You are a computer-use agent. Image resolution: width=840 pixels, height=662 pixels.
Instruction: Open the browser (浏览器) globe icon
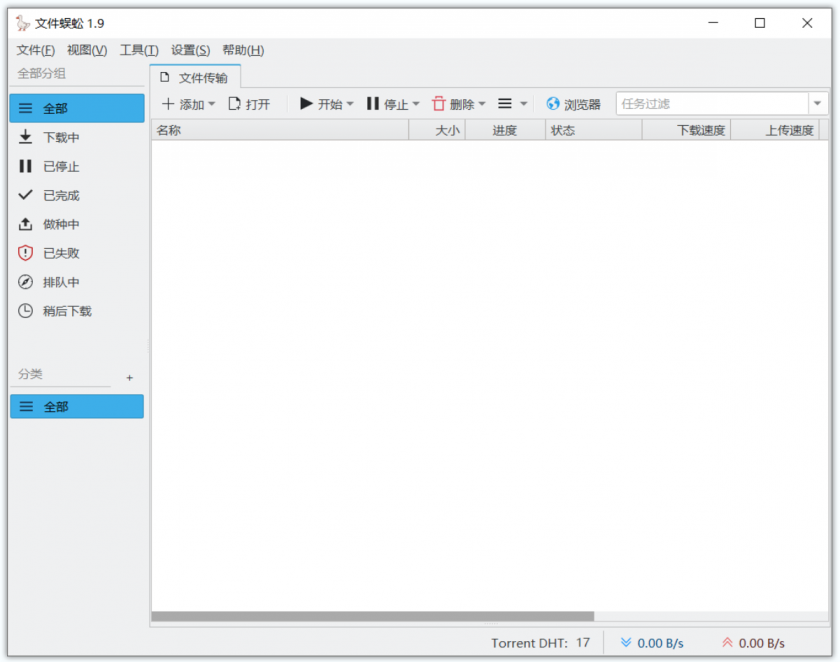point(553,104)
